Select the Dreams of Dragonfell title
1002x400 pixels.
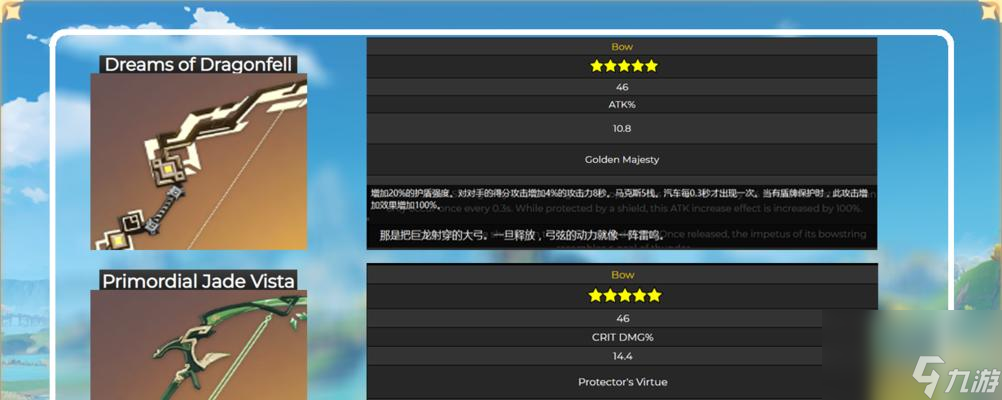click(x=198, y=65)
